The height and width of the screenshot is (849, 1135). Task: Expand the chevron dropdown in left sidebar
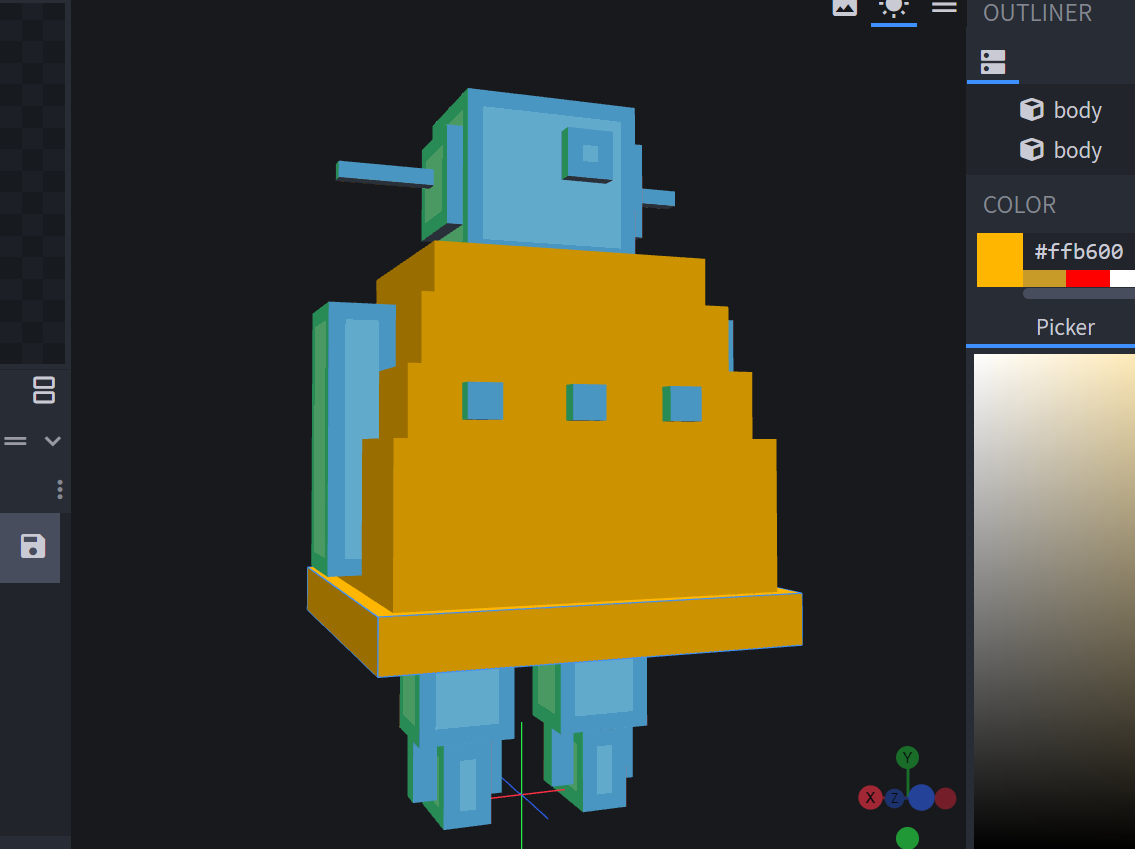52,440
